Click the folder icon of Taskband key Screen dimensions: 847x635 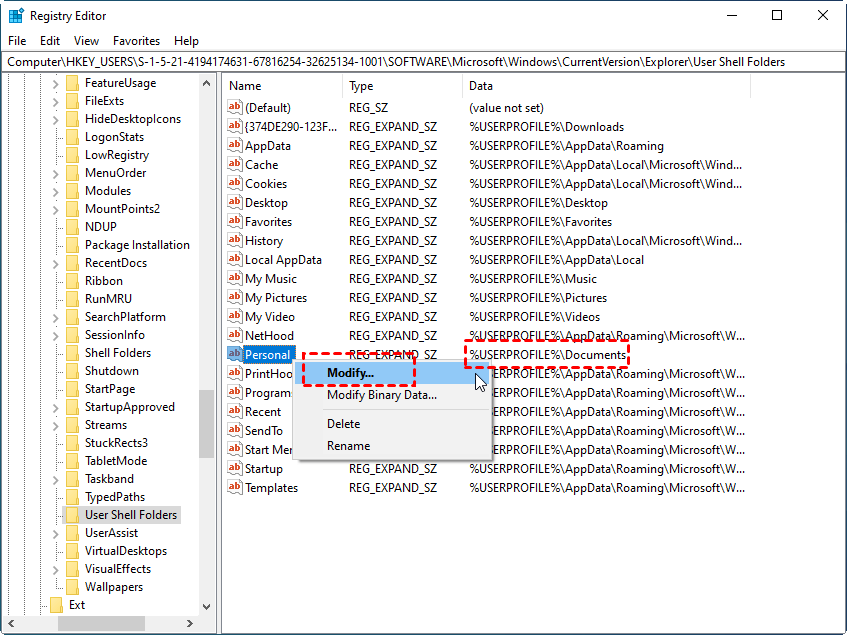tap(72, 478)
